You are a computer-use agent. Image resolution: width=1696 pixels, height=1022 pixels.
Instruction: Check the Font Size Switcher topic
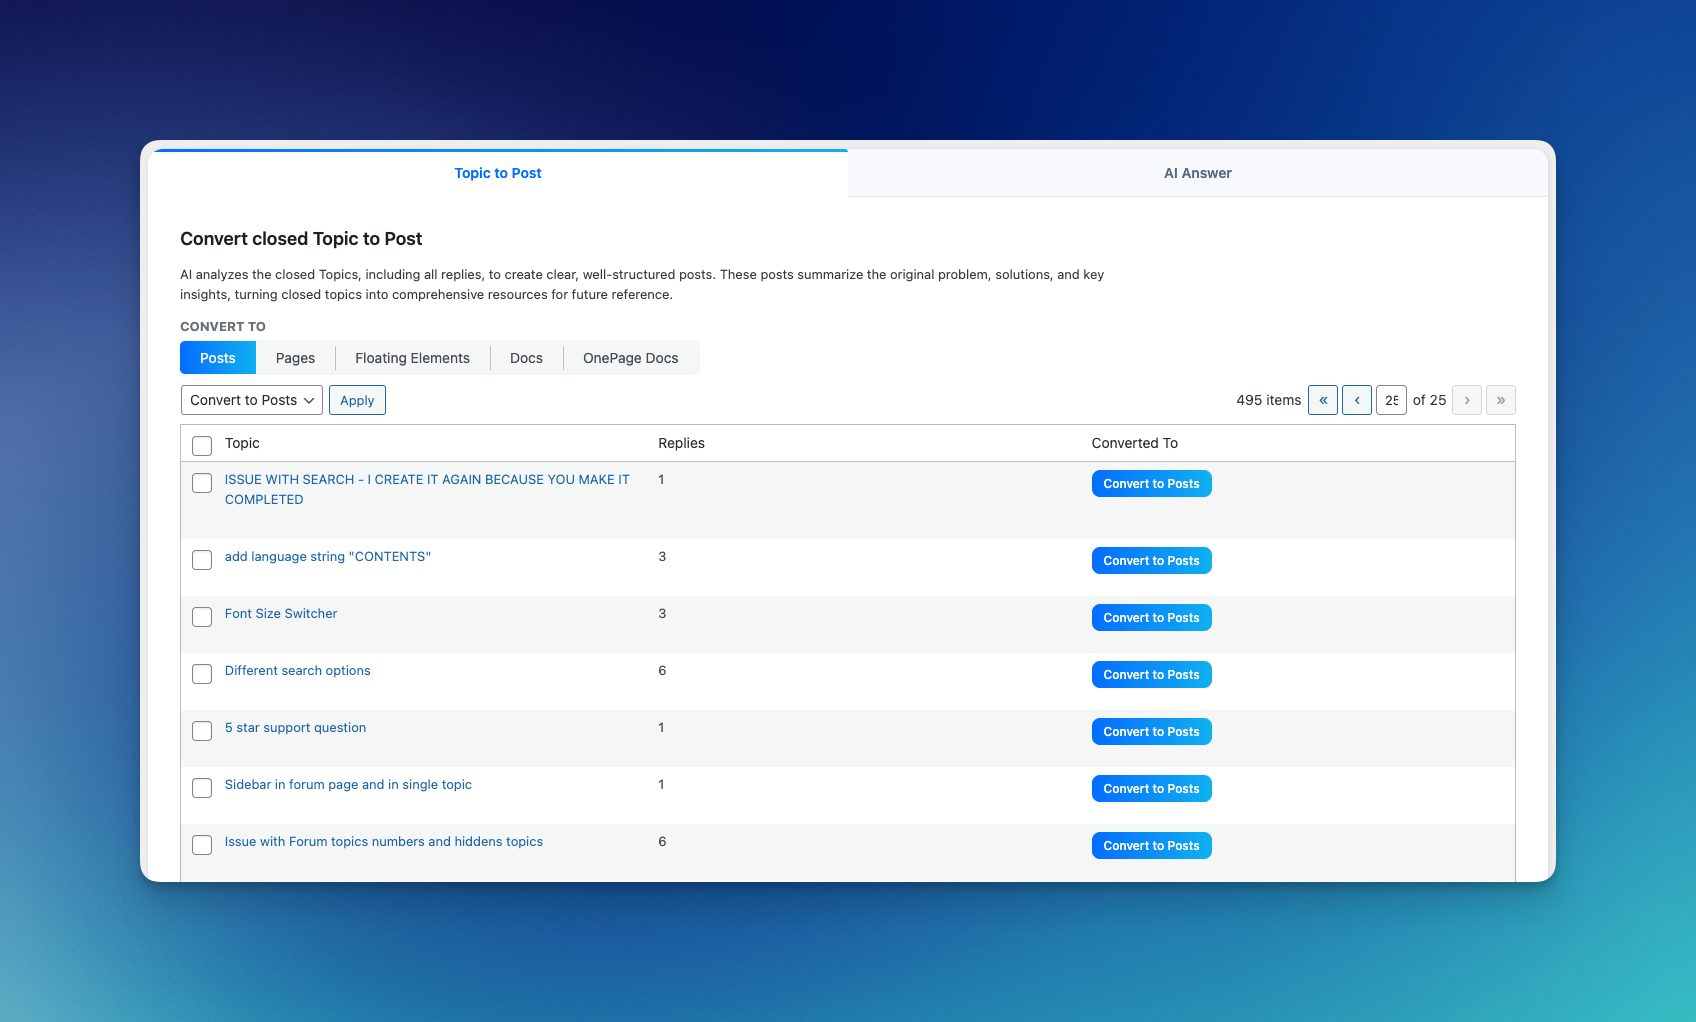(x=202, y=617)
